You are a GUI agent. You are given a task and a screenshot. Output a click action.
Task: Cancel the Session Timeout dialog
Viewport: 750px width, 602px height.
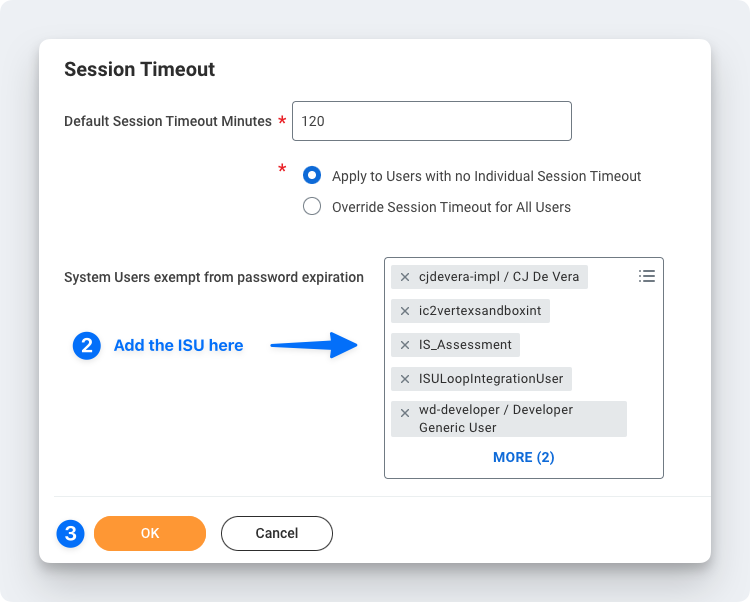277,533
